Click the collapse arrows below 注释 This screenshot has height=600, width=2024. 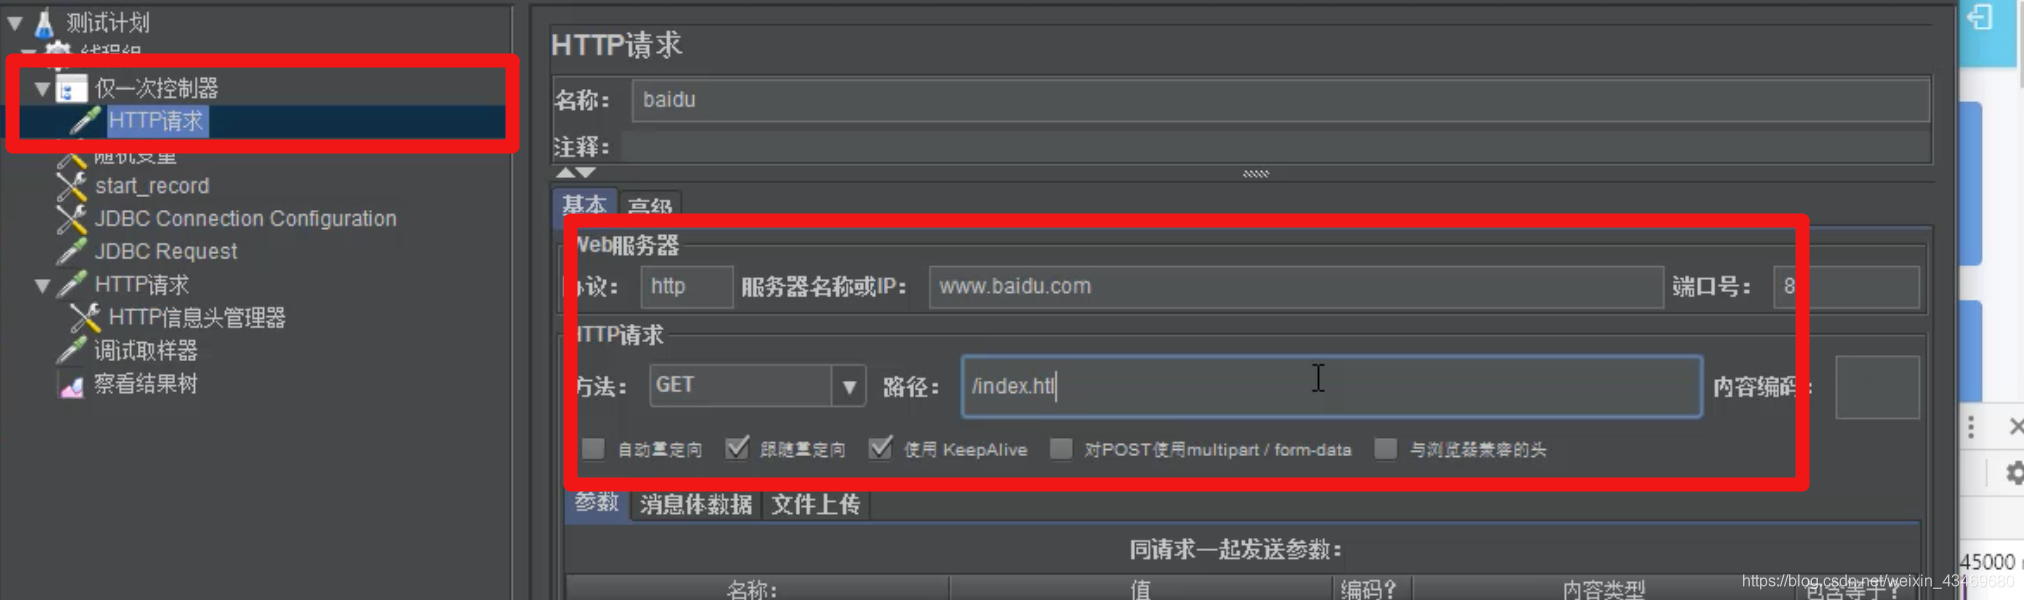pos(575,173)
